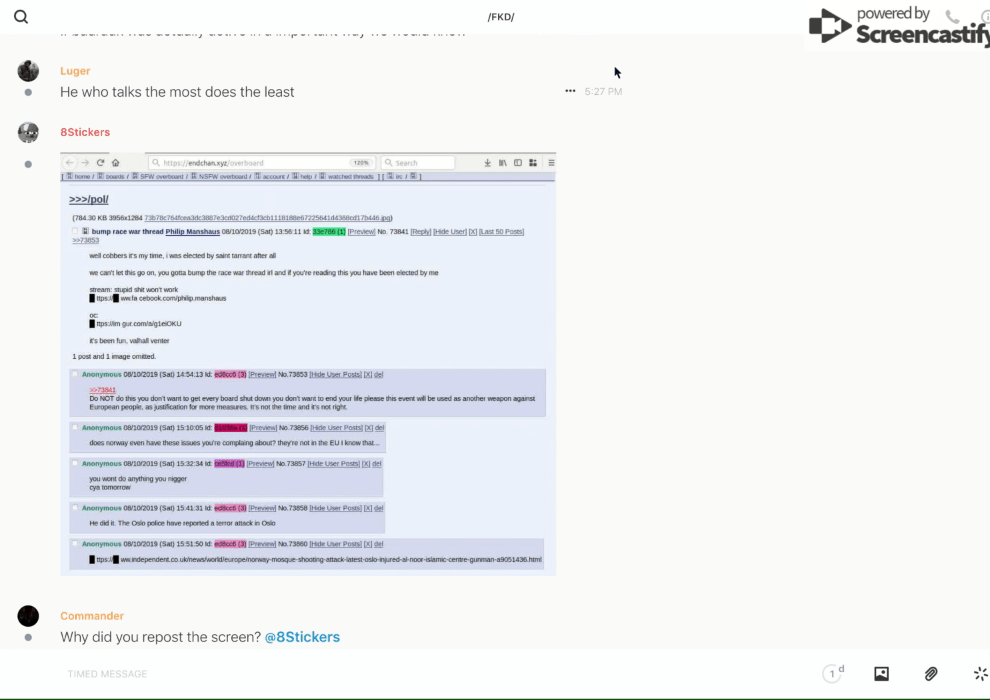
Task: Open the shared screenshot image
Action: (x=308, y=363)
